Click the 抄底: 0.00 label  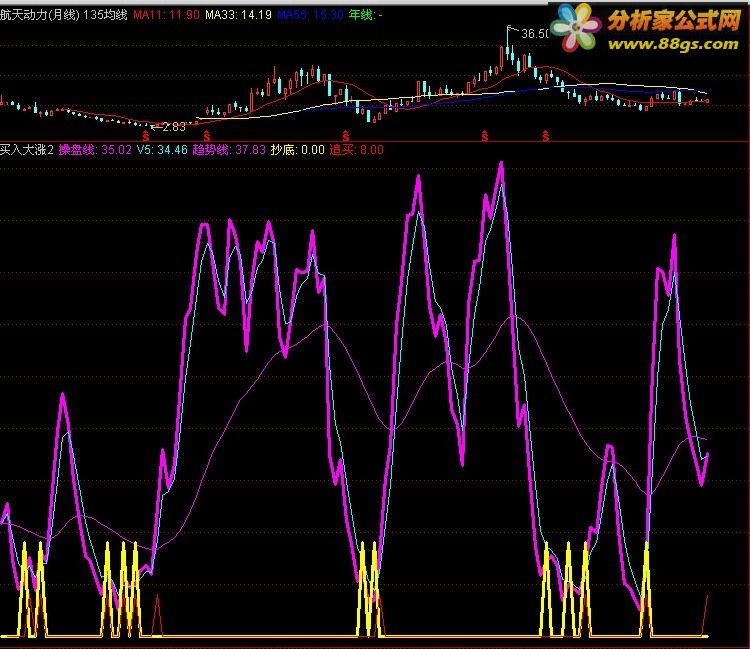click(298, 150)
